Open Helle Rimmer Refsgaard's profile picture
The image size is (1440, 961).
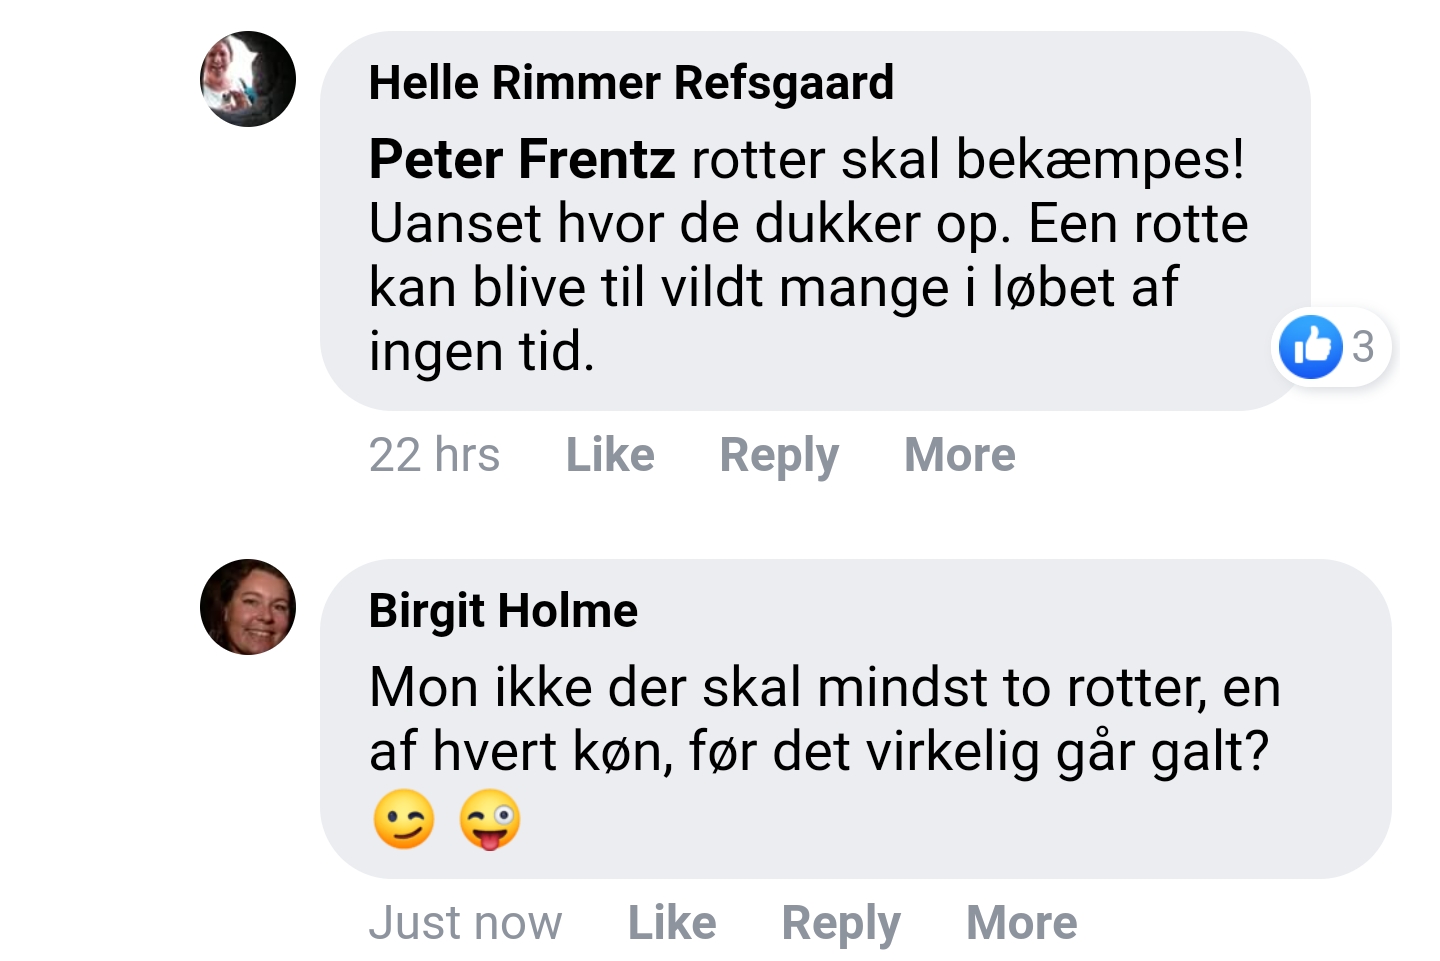pos(248,79)
